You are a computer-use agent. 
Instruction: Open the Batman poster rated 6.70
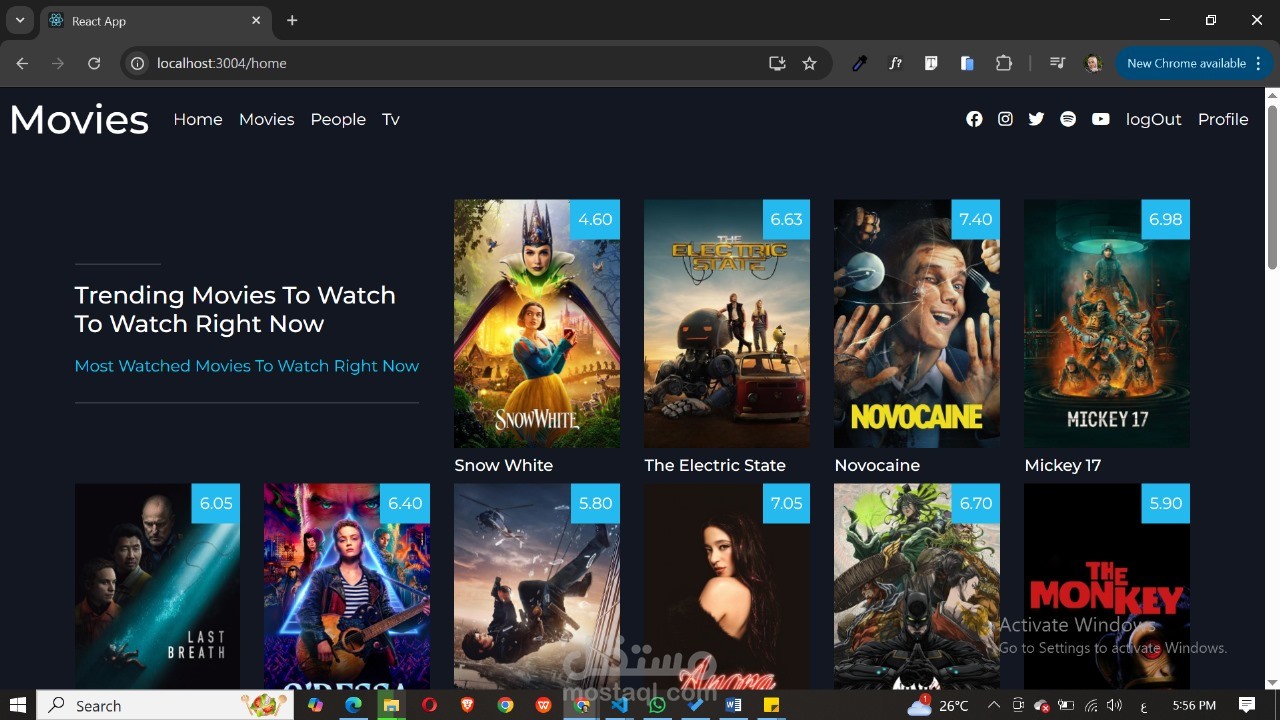917,586
